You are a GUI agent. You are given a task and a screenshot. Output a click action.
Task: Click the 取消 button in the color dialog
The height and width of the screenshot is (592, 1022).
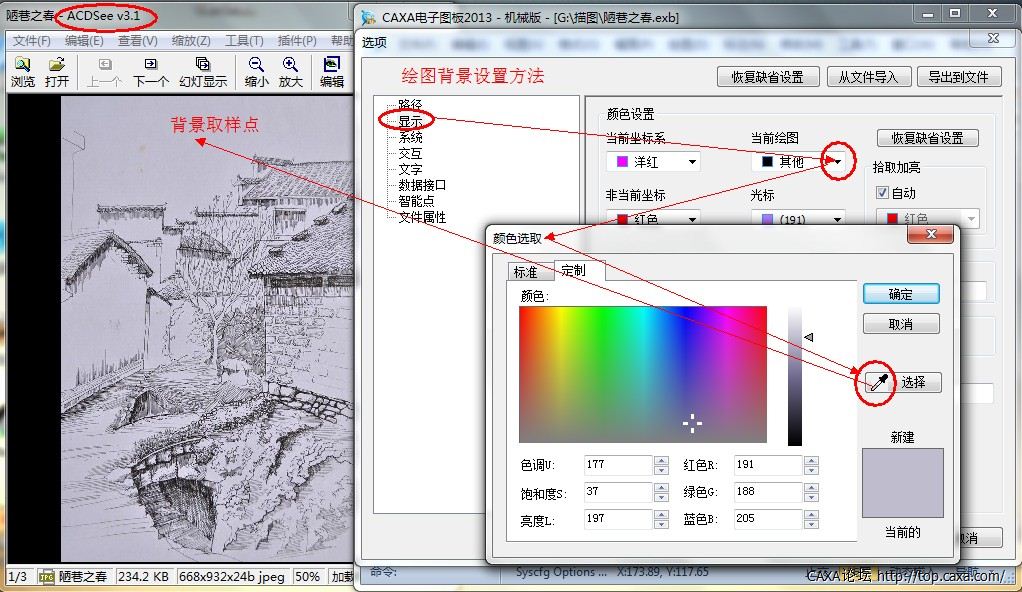click(x=901, y=324)
